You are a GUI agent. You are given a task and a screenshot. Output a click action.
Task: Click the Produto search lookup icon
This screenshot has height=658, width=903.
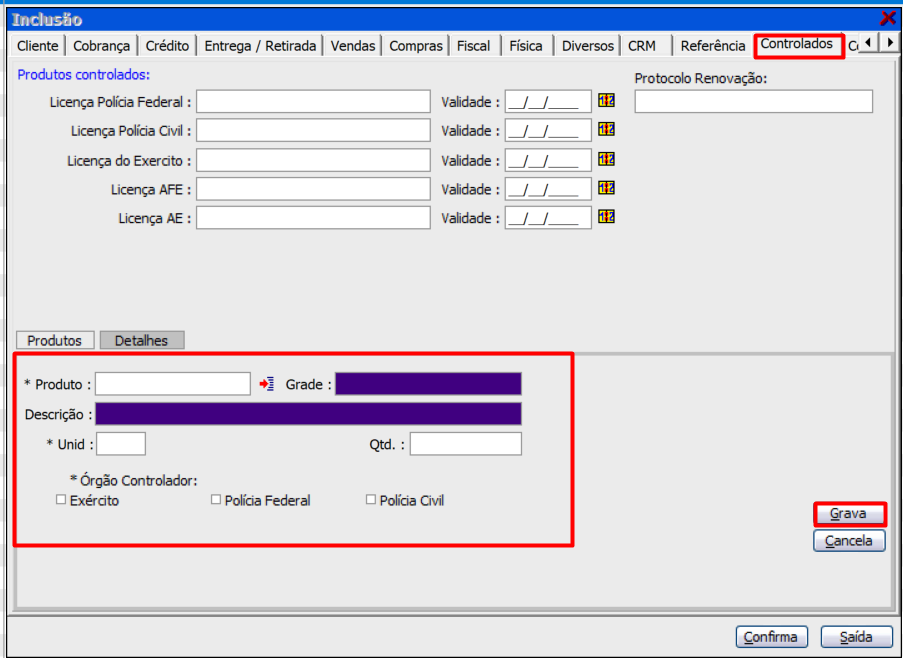[x=266, y=384]
